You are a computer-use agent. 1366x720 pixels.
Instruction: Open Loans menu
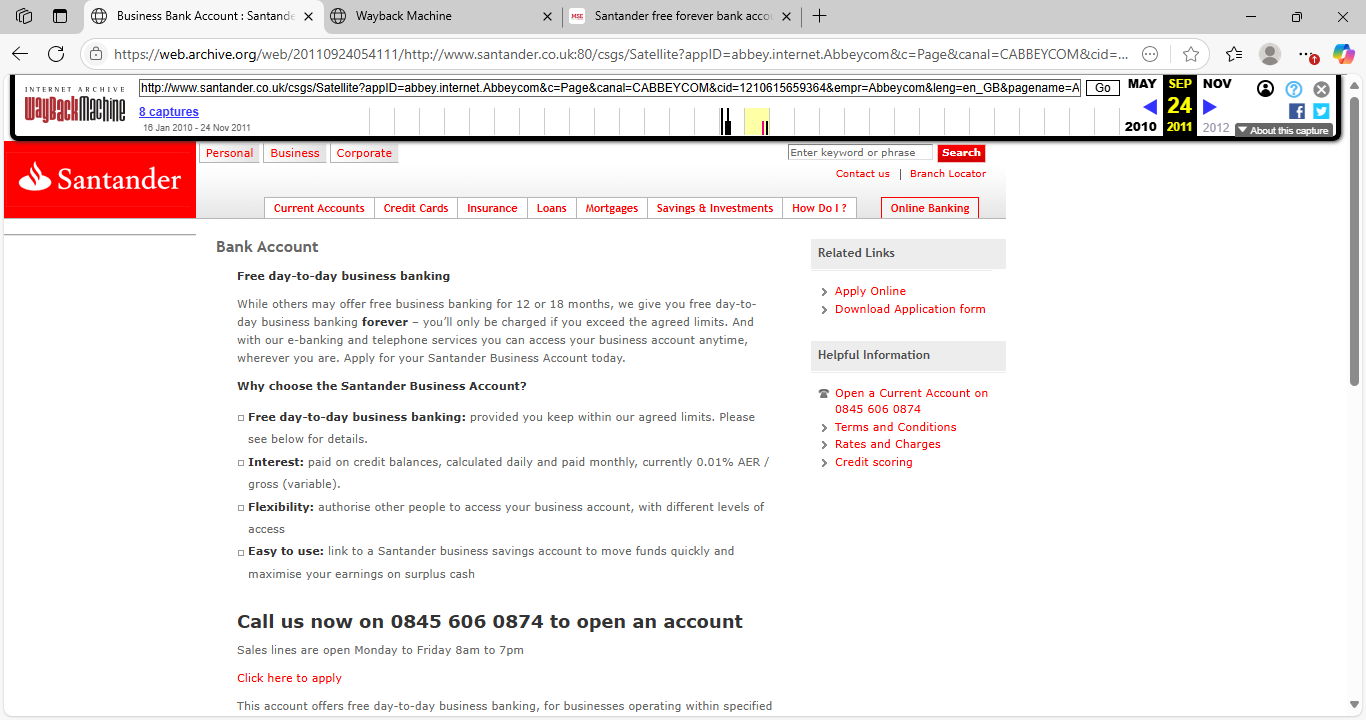click(x=552, y=208)
